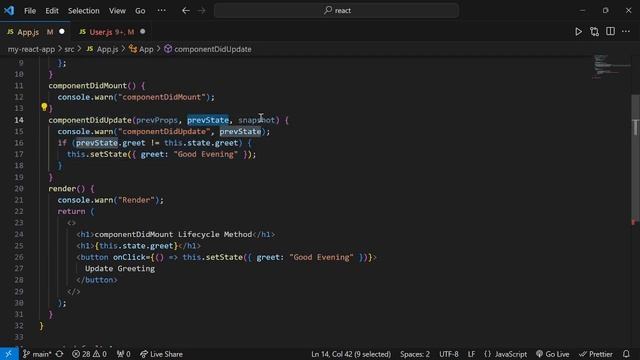Open the Selection menu
Screen dimensions: 640x360
[84, 11]
